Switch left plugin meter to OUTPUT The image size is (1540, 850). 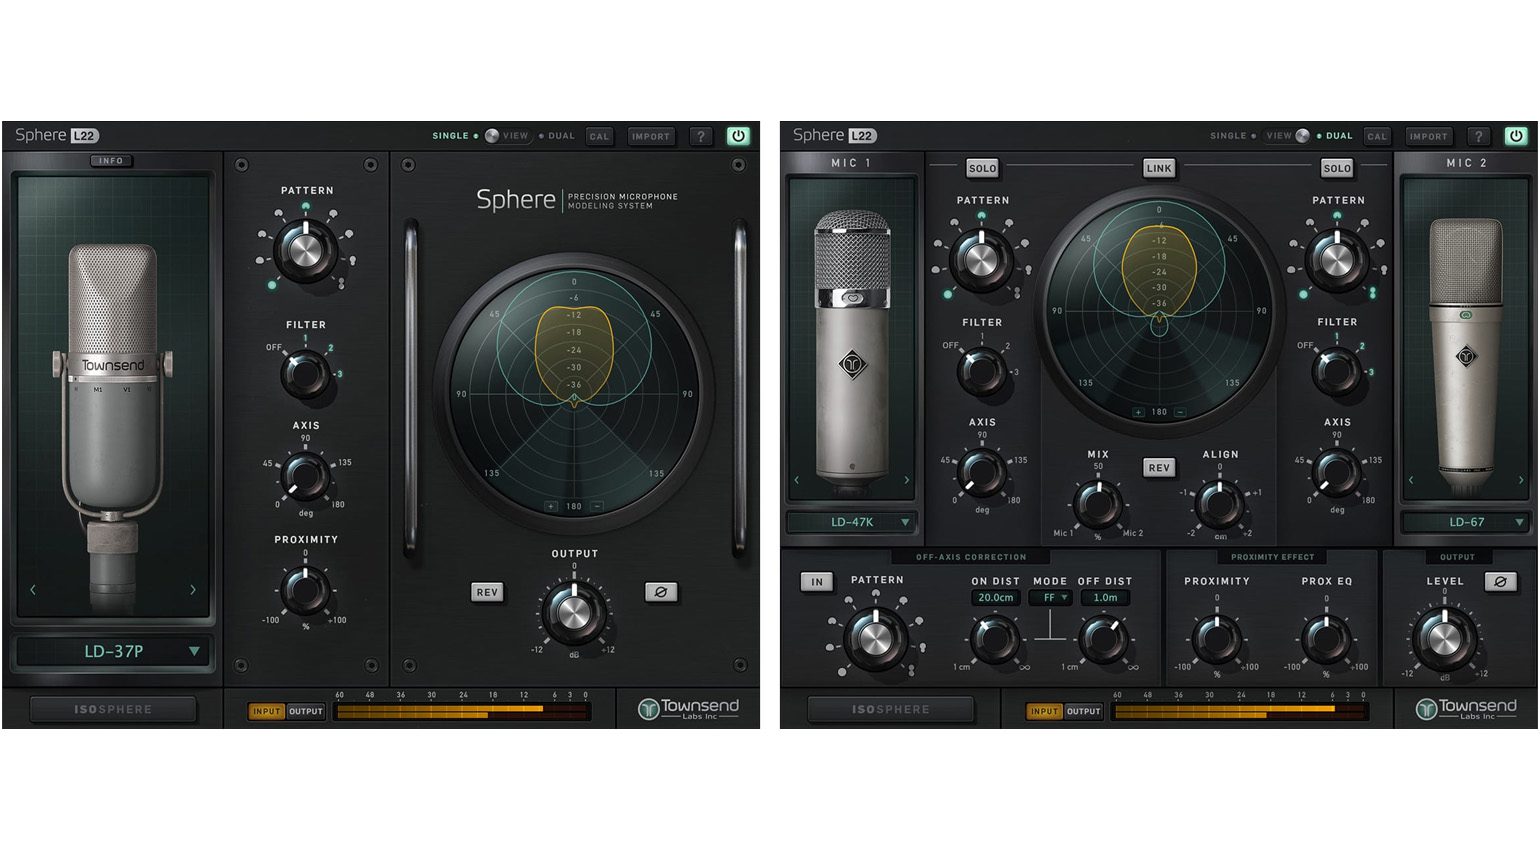(306, 711)
